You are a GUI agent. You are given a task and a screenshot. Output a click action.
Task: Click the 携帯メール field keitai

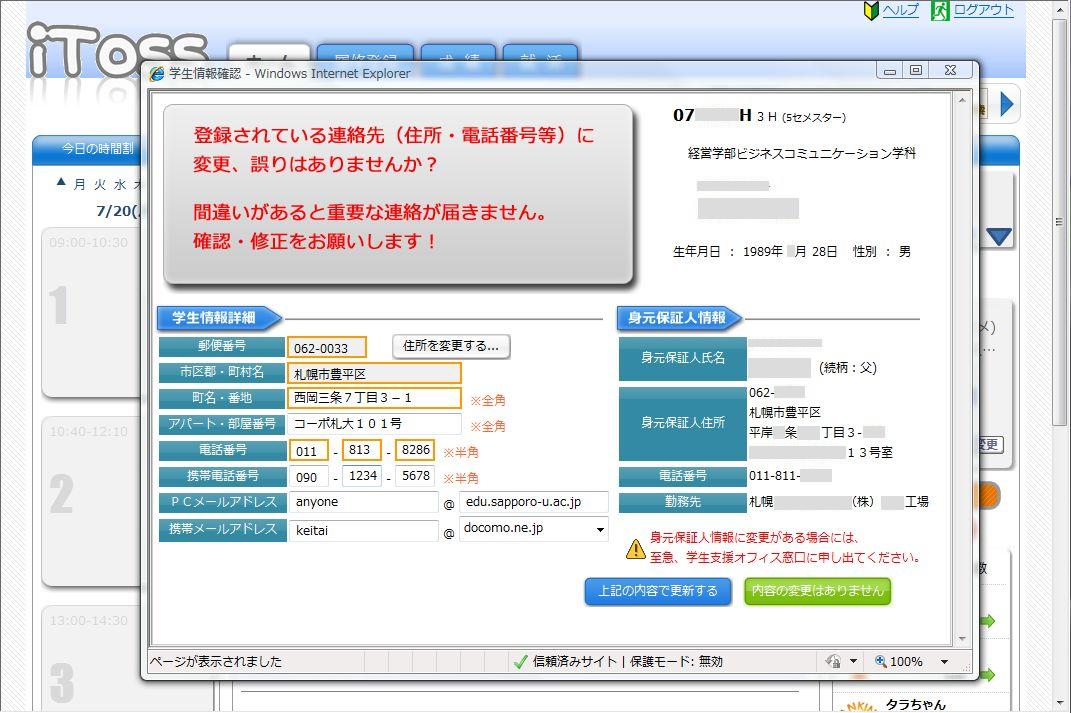click(363, 530)
